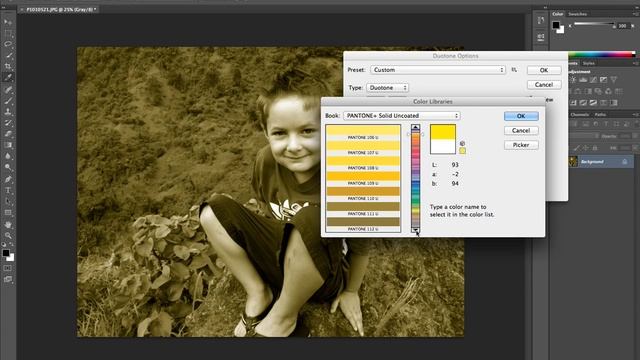Toggle the Background layer lock icon

(x=624, y=162)
